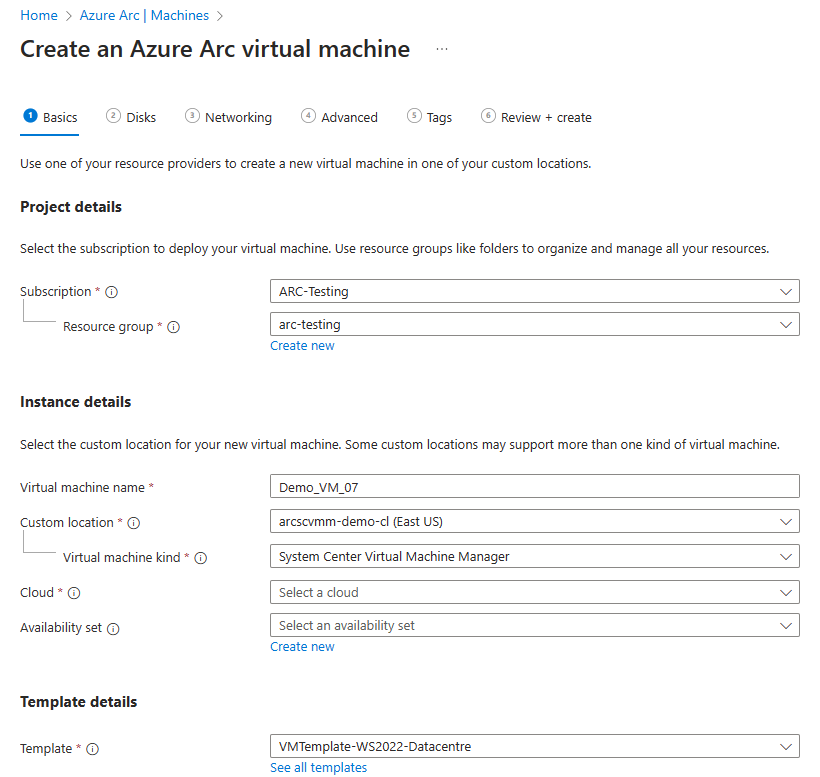This screenshot has width=820, height=777.
Task: Click the Template details heading
Action: (x=78, y=702)
